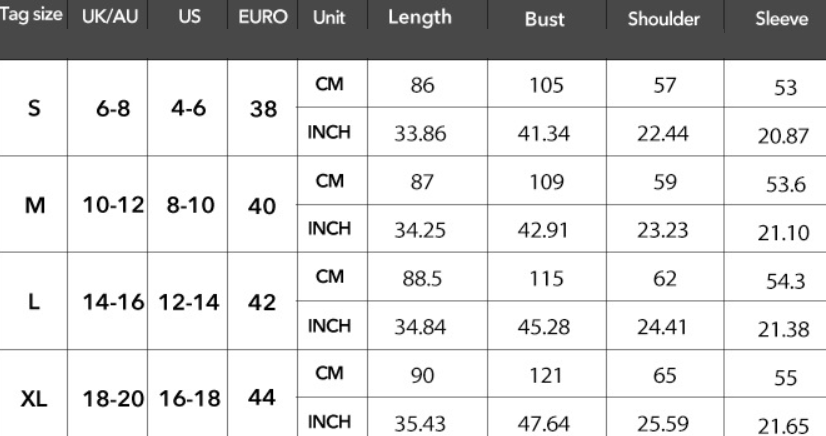The height and width of the screenshot is (436, 826).
Task: Select the EURO 44 size cell
Action: pyautogui.click(x=264, y=397)
